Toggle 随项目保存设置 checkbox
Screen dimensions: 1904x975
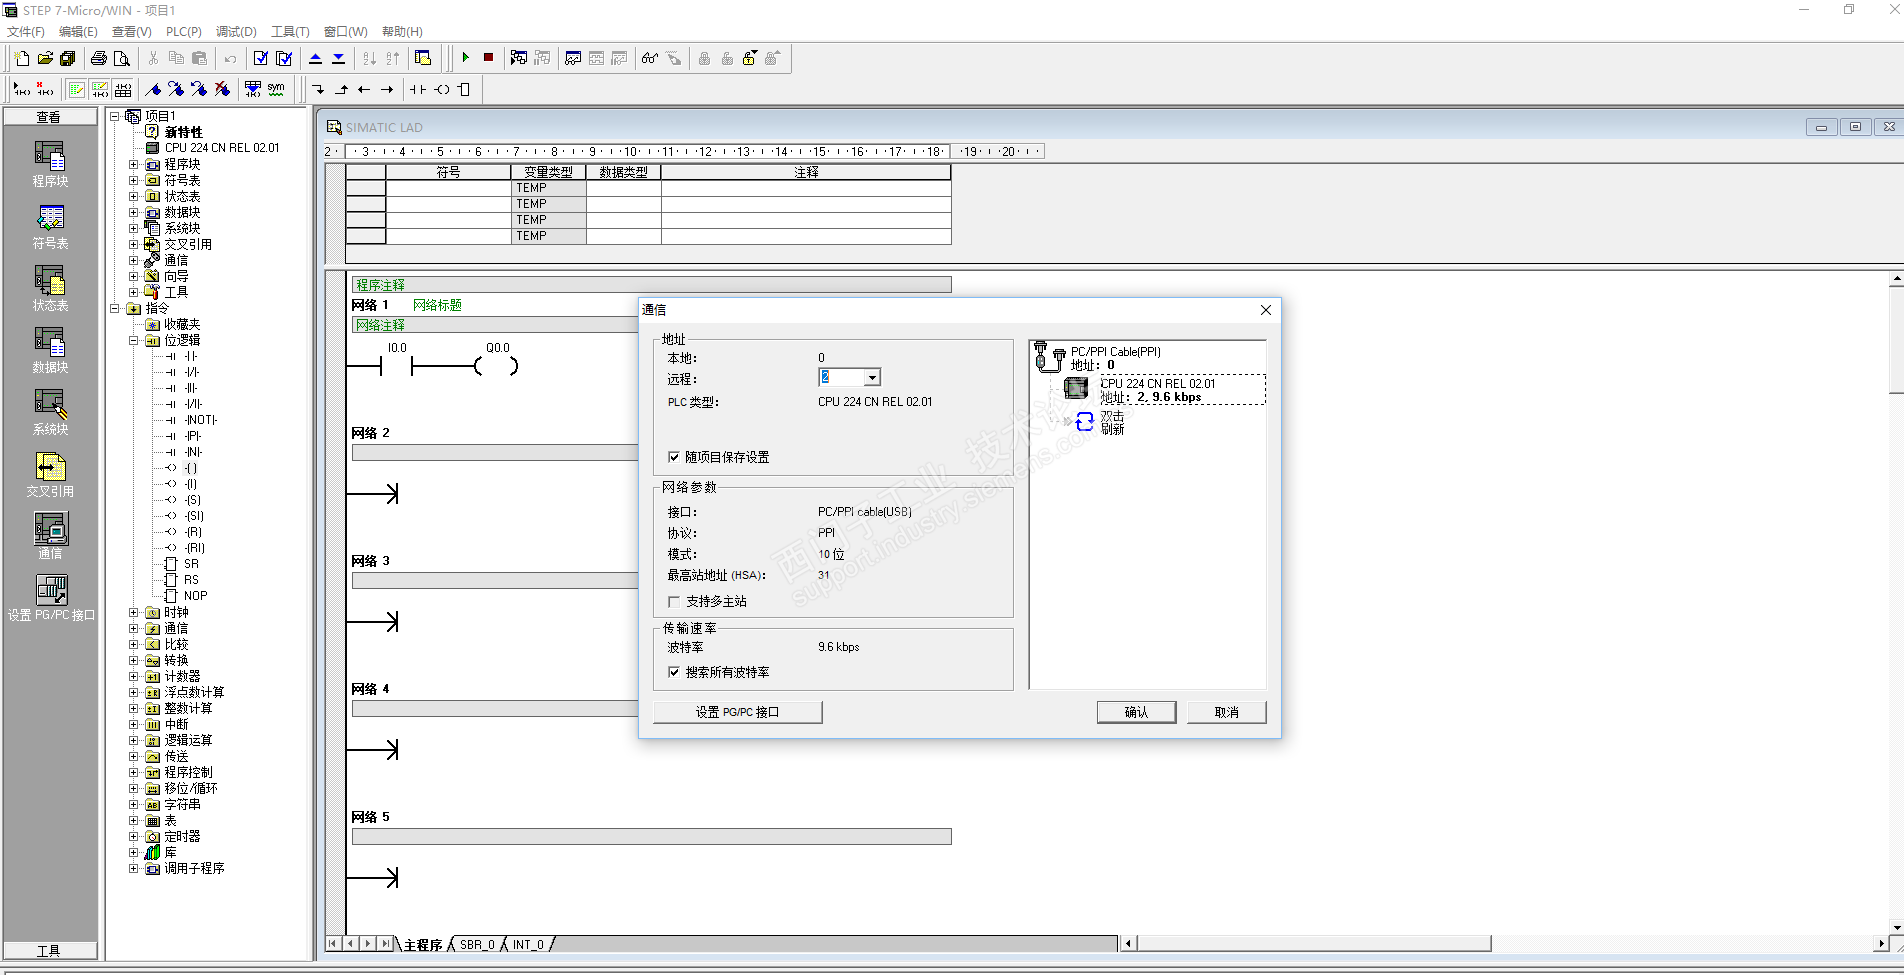click(x=674, y=457)
